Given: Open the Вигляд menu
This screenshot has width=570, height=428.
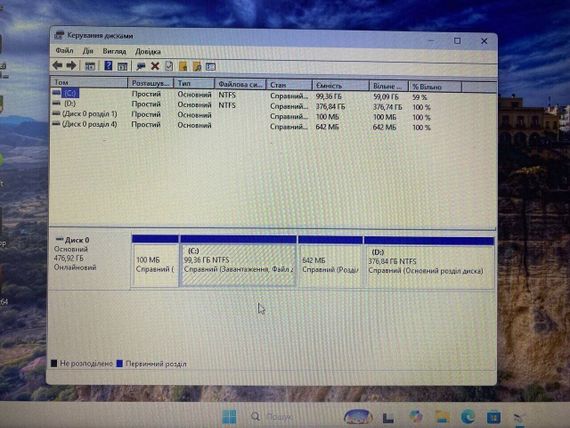Looking at the screenshot, I should coord(114,51).
